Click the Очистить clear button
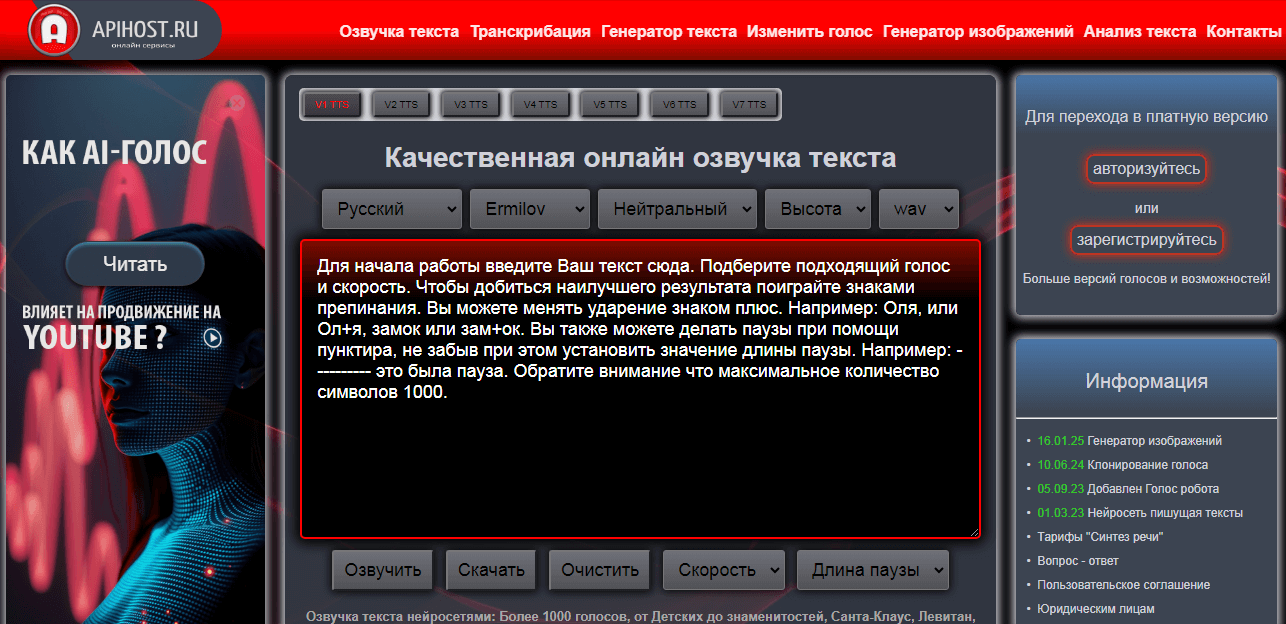The width and height of the screenshot is (1286, 624). click(x=600, y=570)
